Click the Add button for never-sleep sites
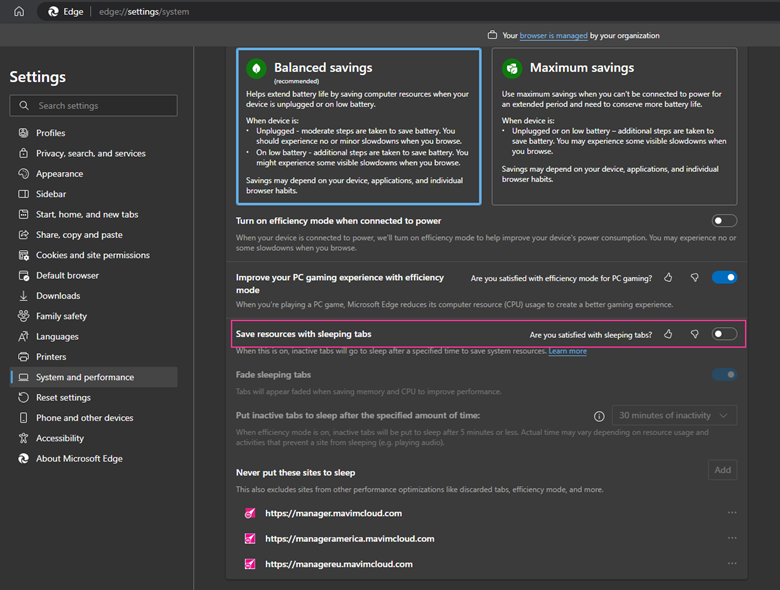This screenshot has height=590, width=780. pyautogui.click(x=722, y=470)
